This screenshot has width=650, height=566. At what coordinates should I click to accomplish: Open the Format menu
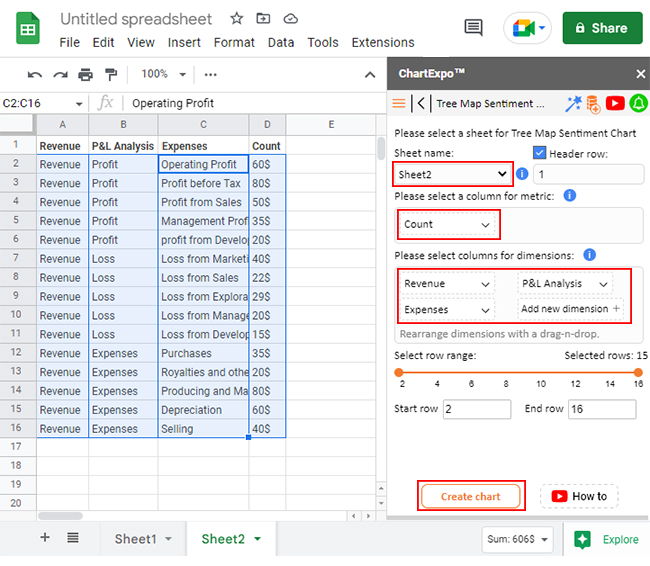click(234, 42)
